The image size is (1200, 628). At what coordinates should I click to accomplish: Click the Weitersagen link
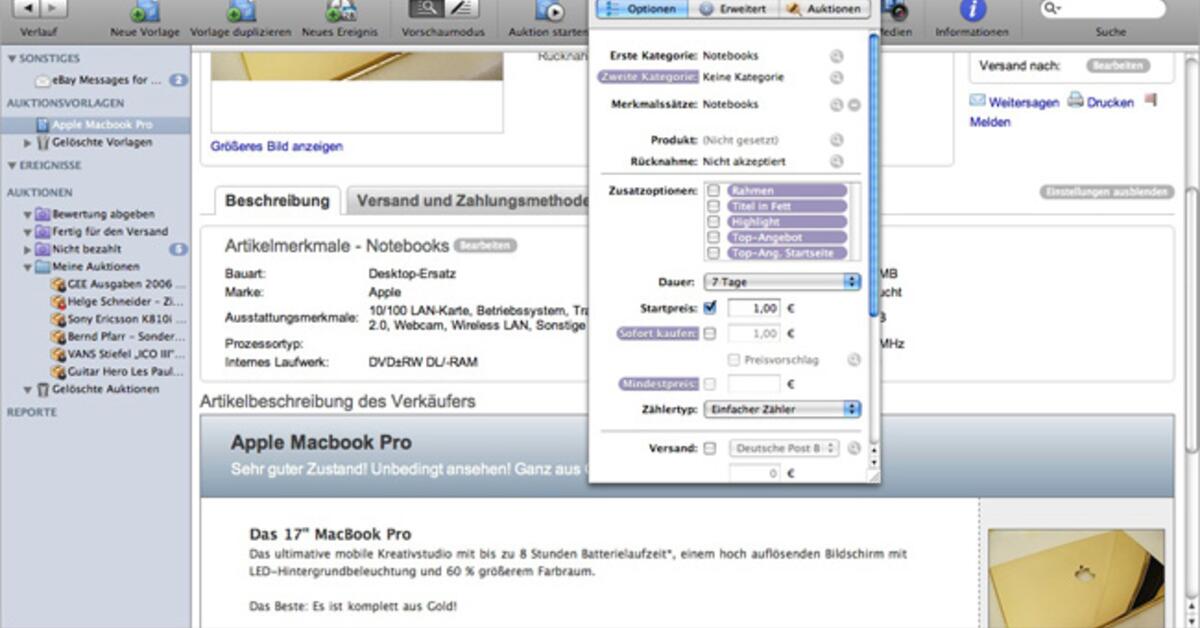(x=1023, y=102)
